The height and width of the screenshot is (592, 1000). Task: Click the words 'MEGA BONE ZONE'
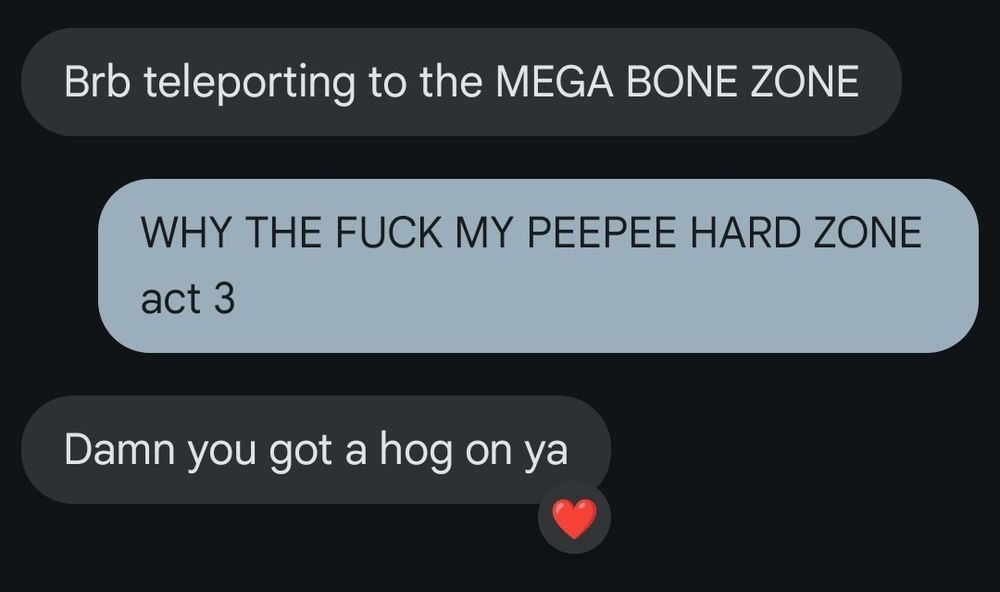(x=677, y=82)
